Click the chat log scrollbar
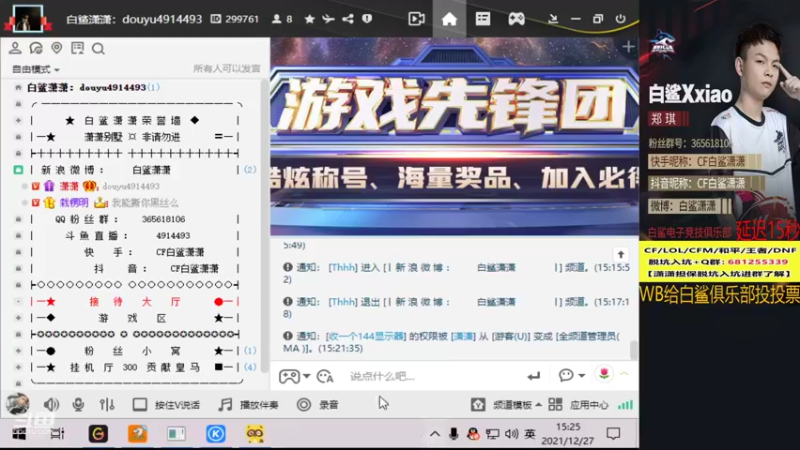This screenshot has width=800, height=450. click(x=634, y=350)
